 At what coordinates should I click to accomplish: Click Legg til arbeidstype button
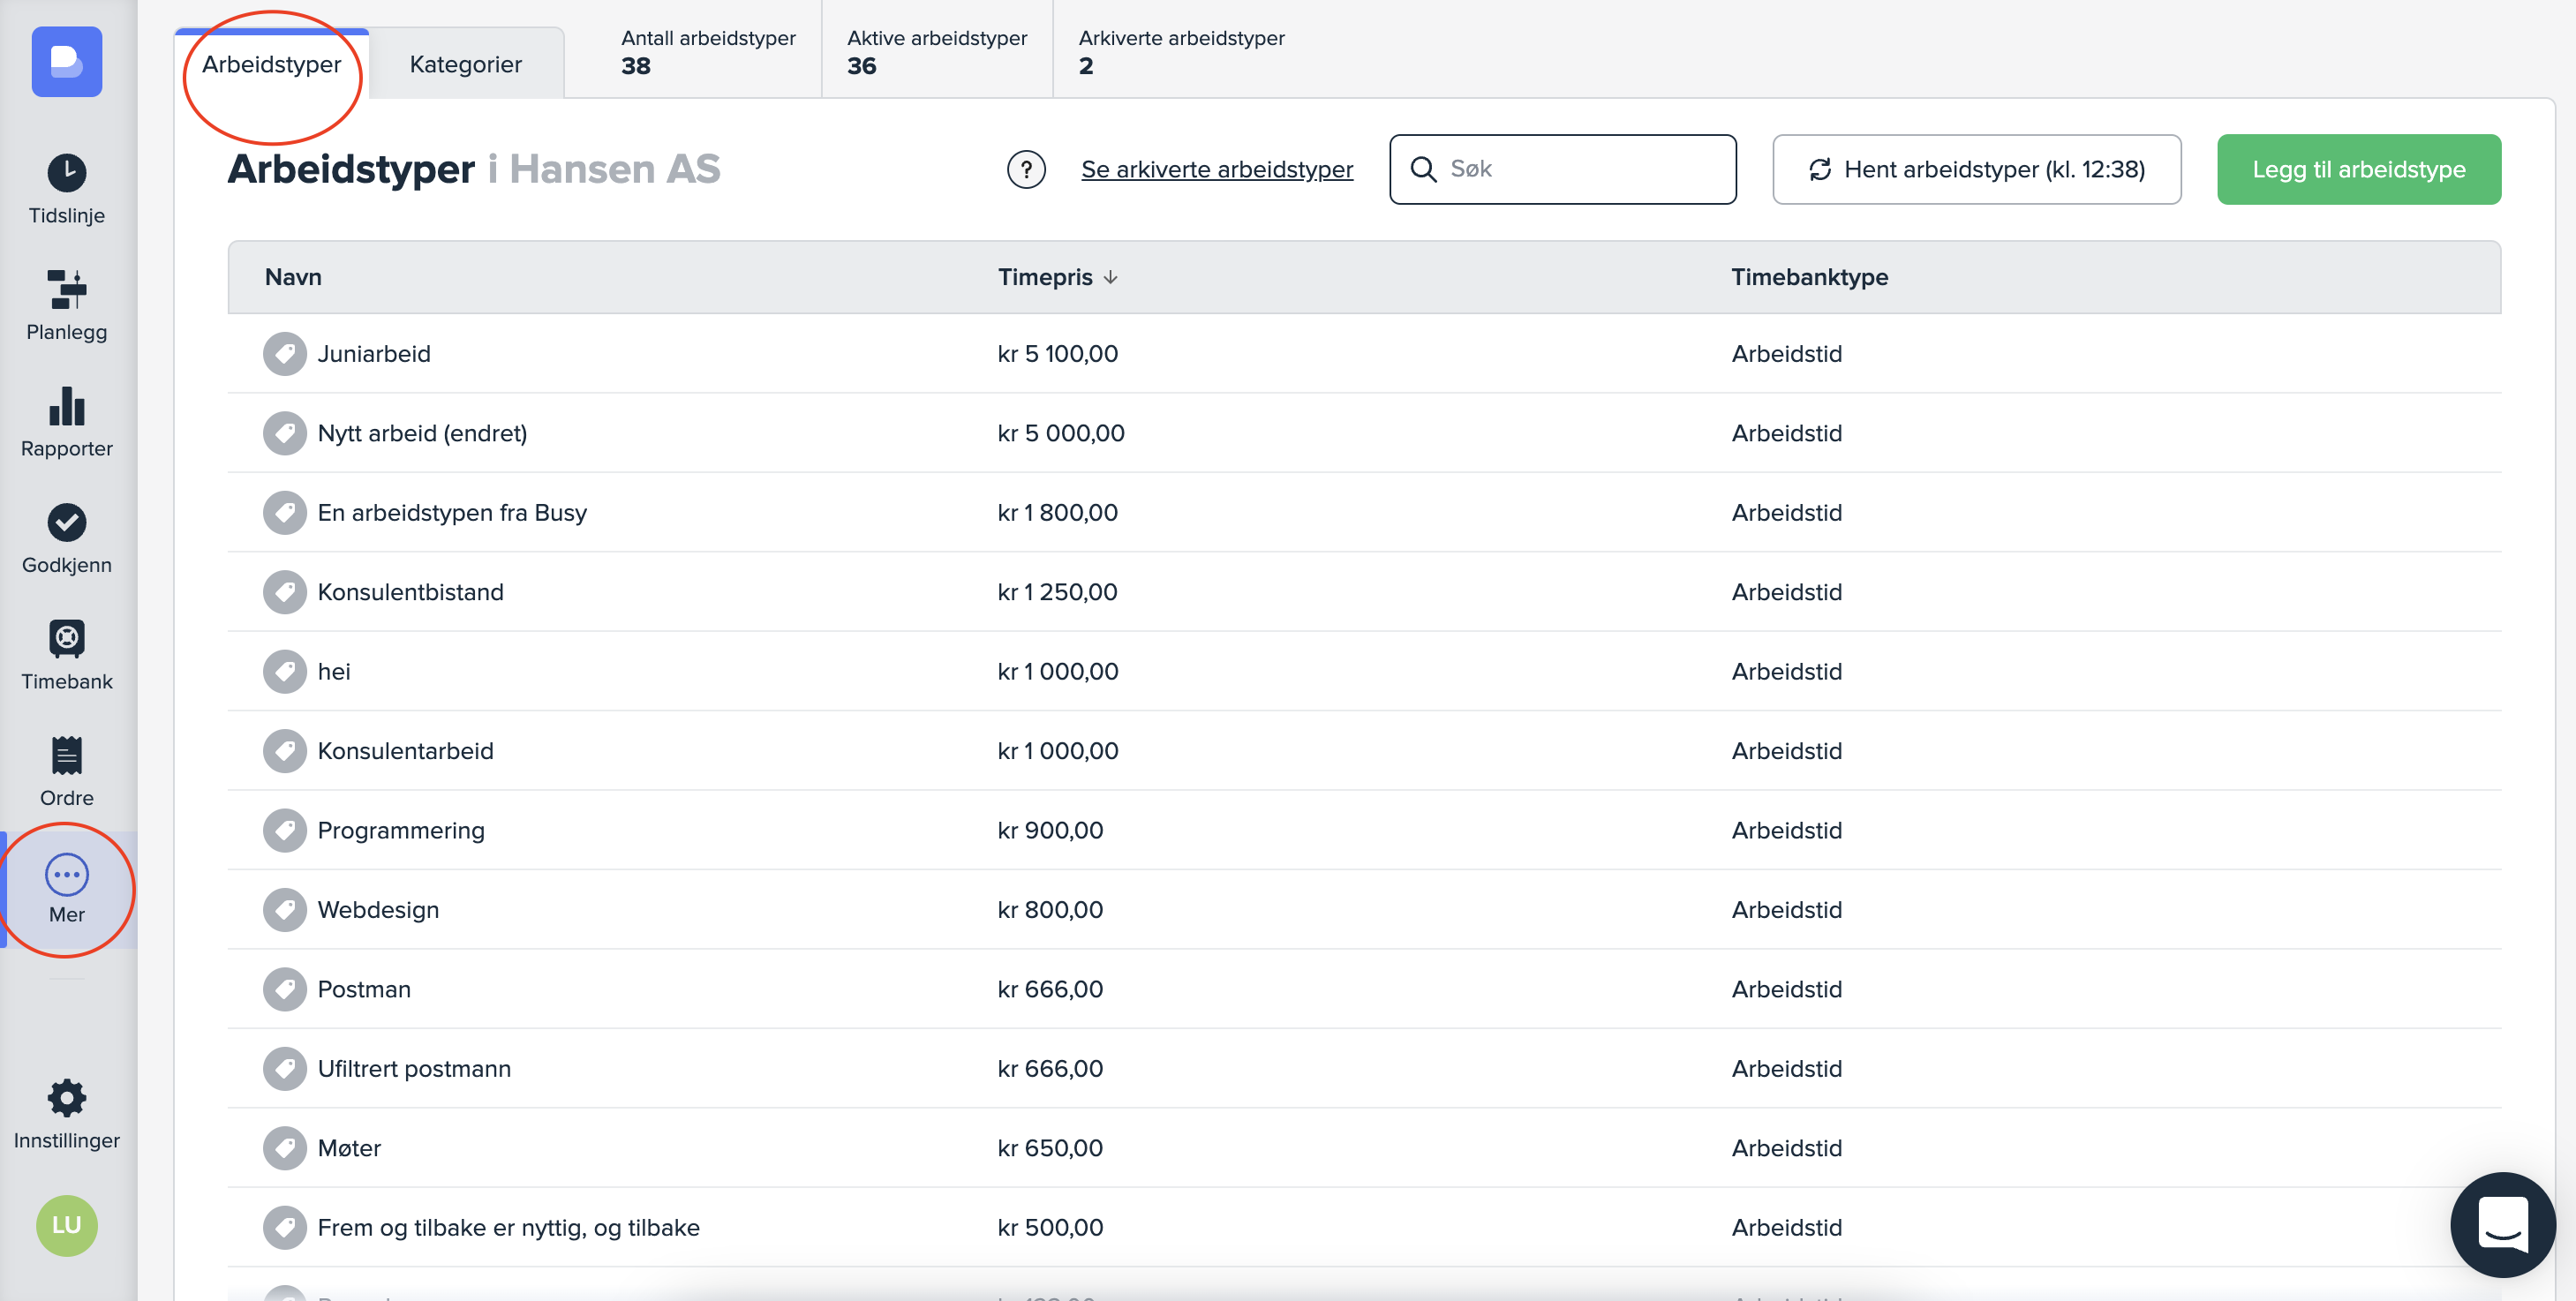tap(2358, 170)
